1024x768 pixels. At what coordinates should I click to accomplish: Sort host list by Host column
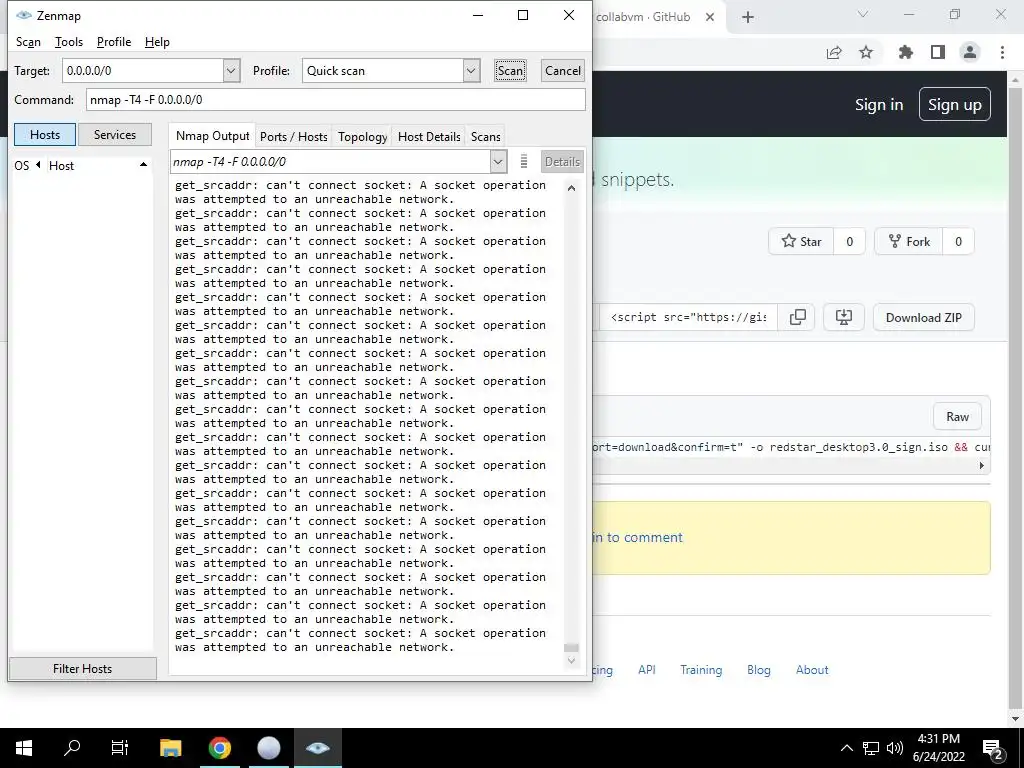point(61,165)
